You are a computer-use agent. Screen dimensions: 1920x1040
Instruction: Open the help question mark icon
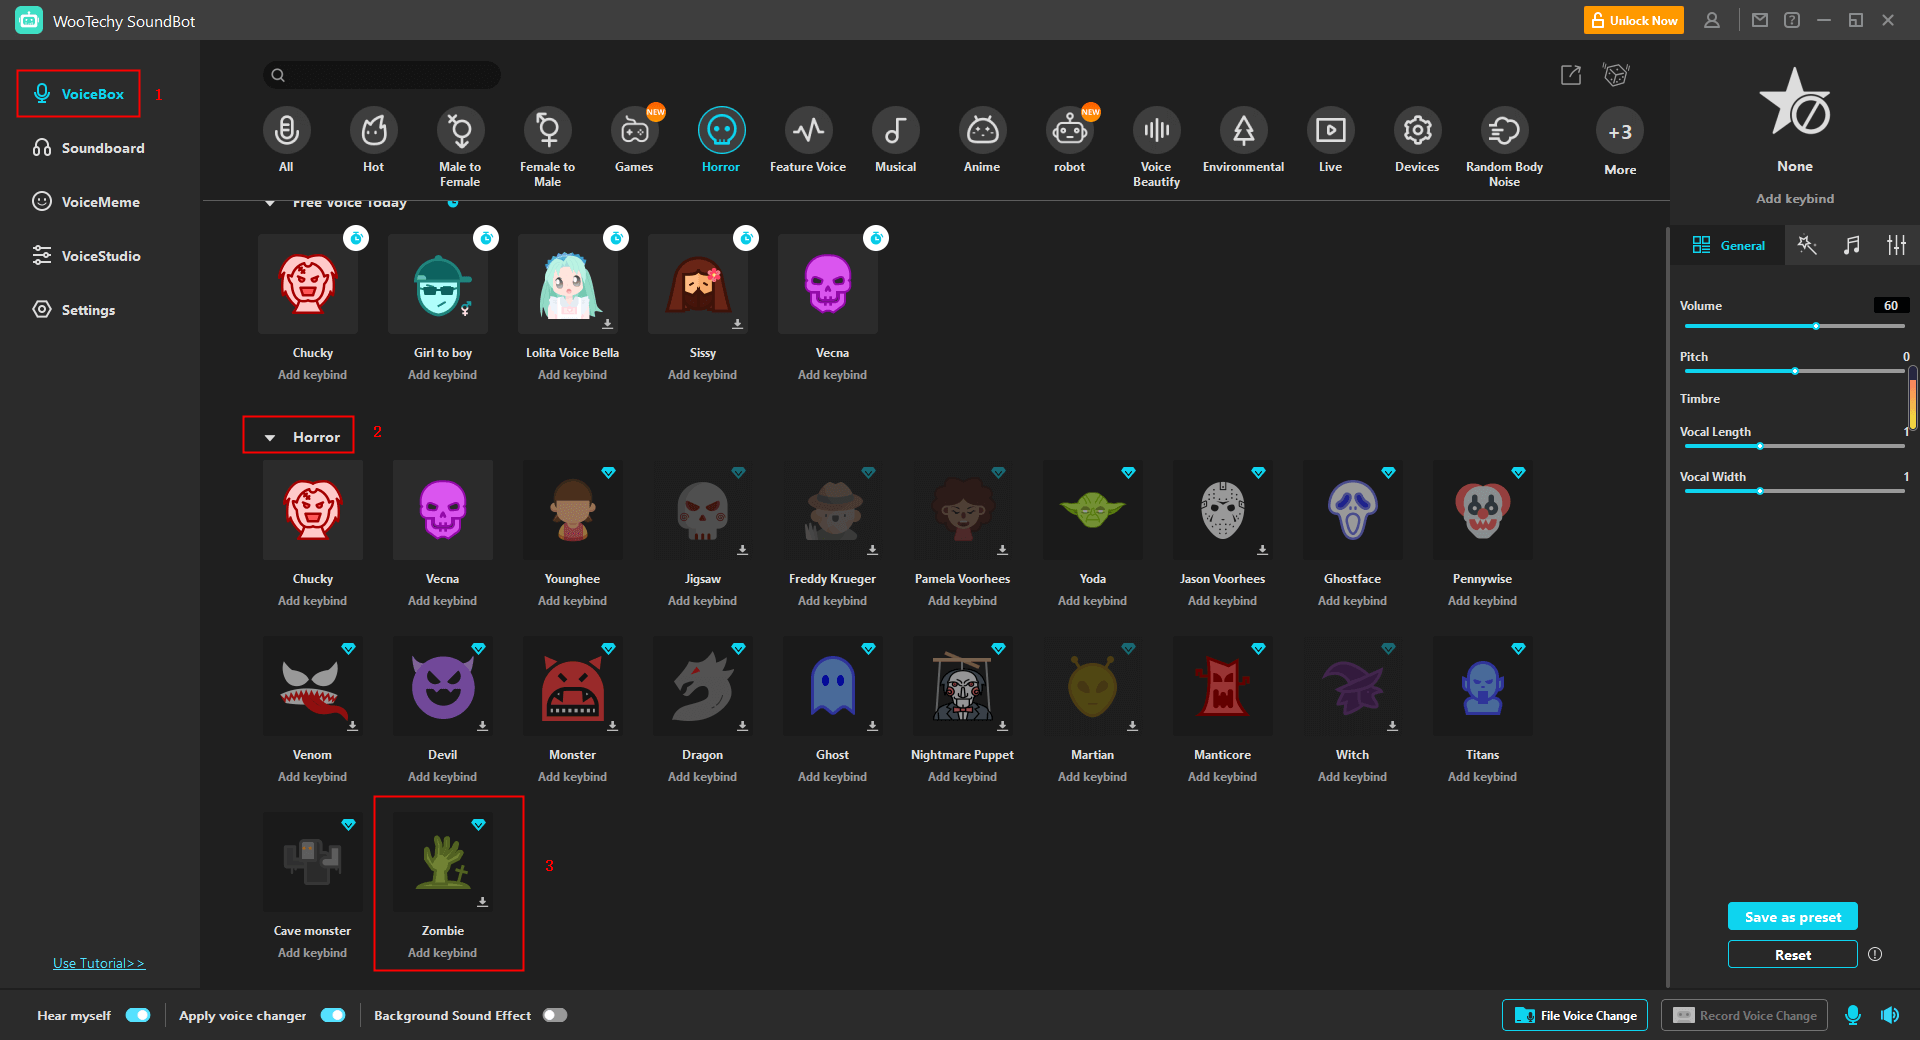pos(1792,20)
